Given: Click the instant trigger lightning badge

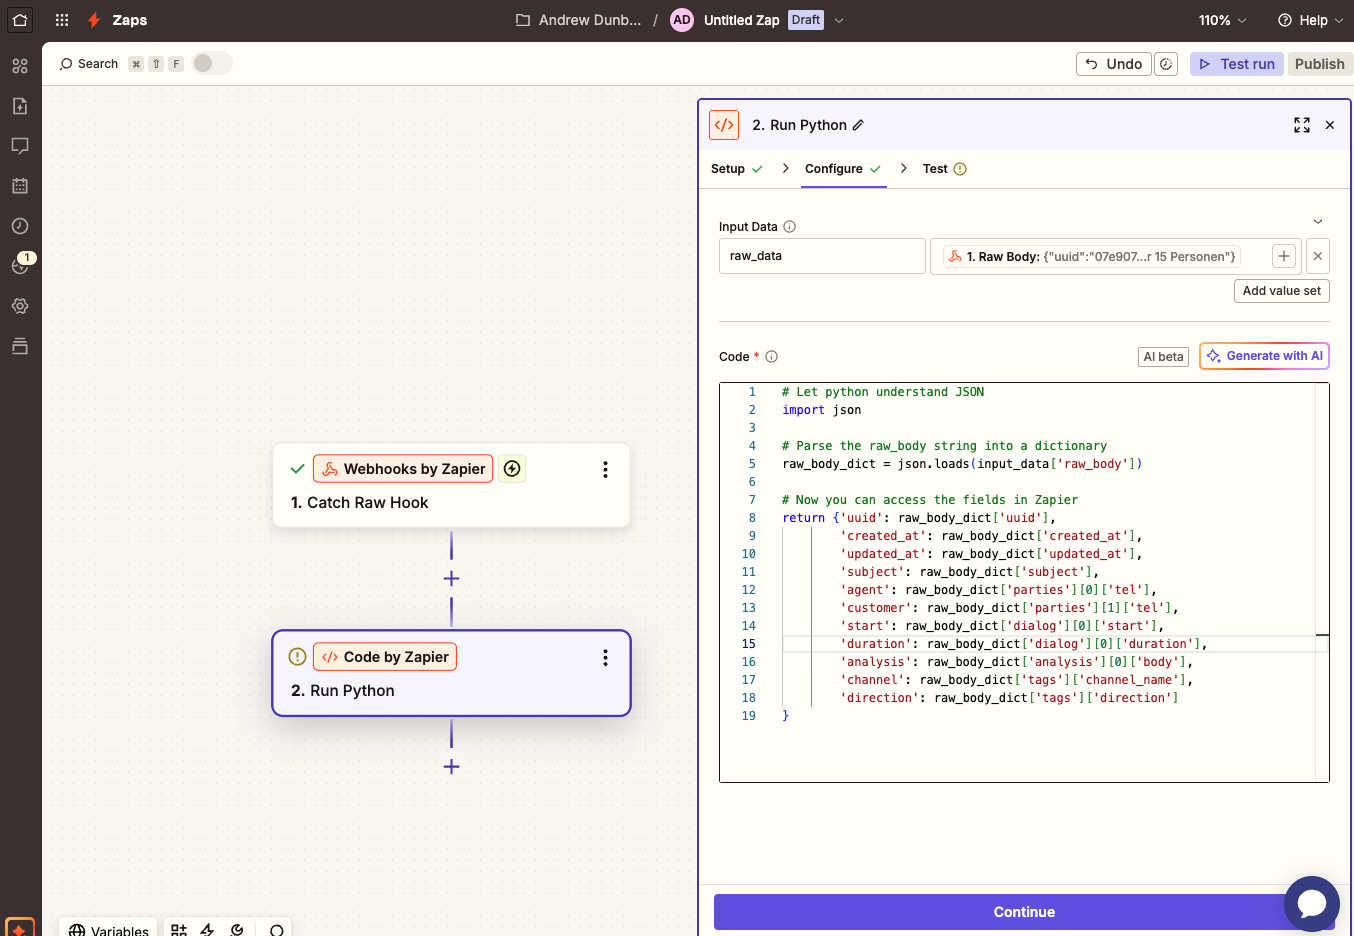Looking at the screenshot, I should pyautogui.click(x=512, y=469).
